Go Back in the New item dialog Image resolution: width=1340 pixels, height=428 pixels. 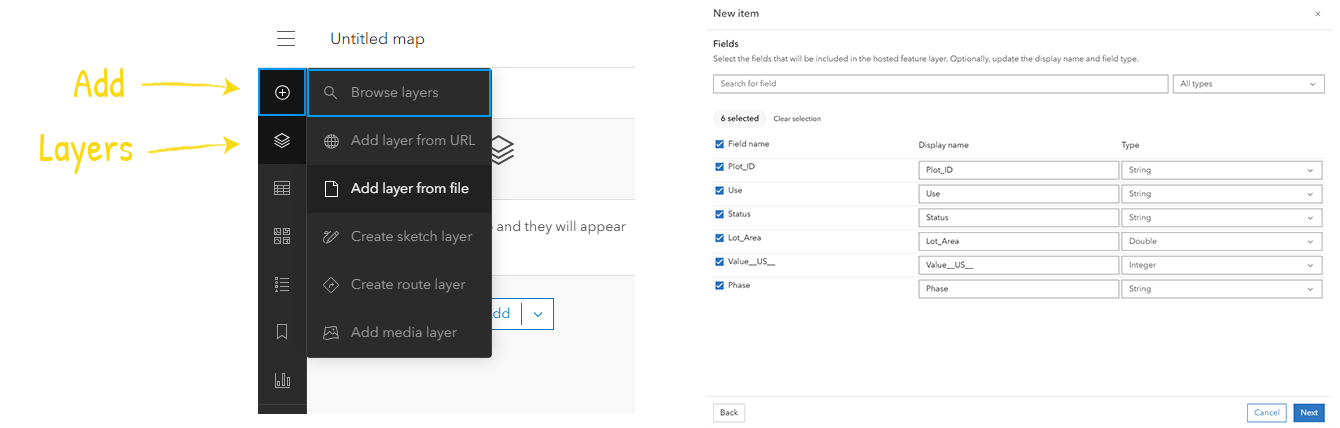(x=729, y=413)
